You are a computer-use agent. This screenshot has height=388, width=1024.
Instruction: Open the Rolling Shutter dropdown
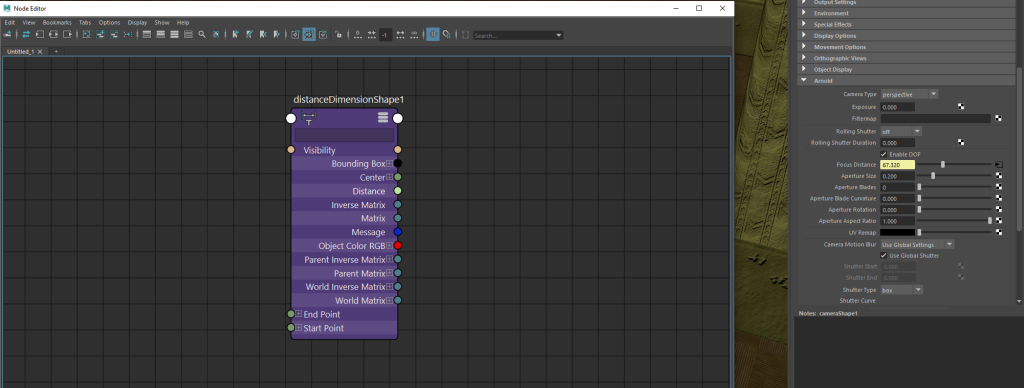click(x=901, y=131)
